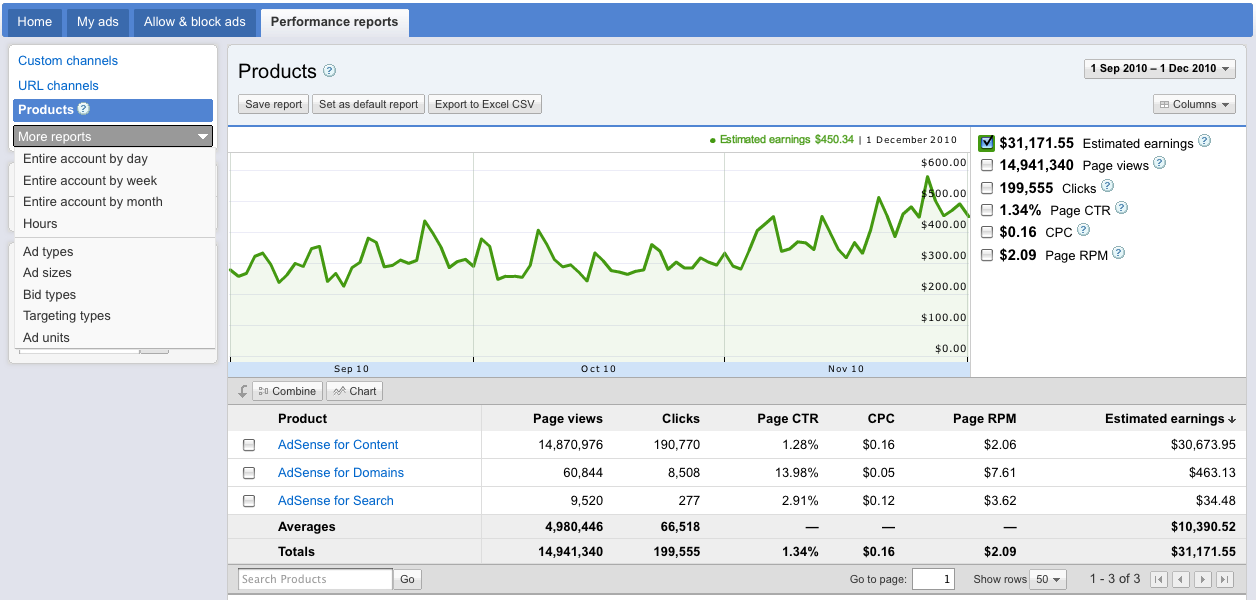Enable Page CTR chart metric checkbox
Image resolution: width=1256 pixels, height=600 pixels.
point(988,210)
